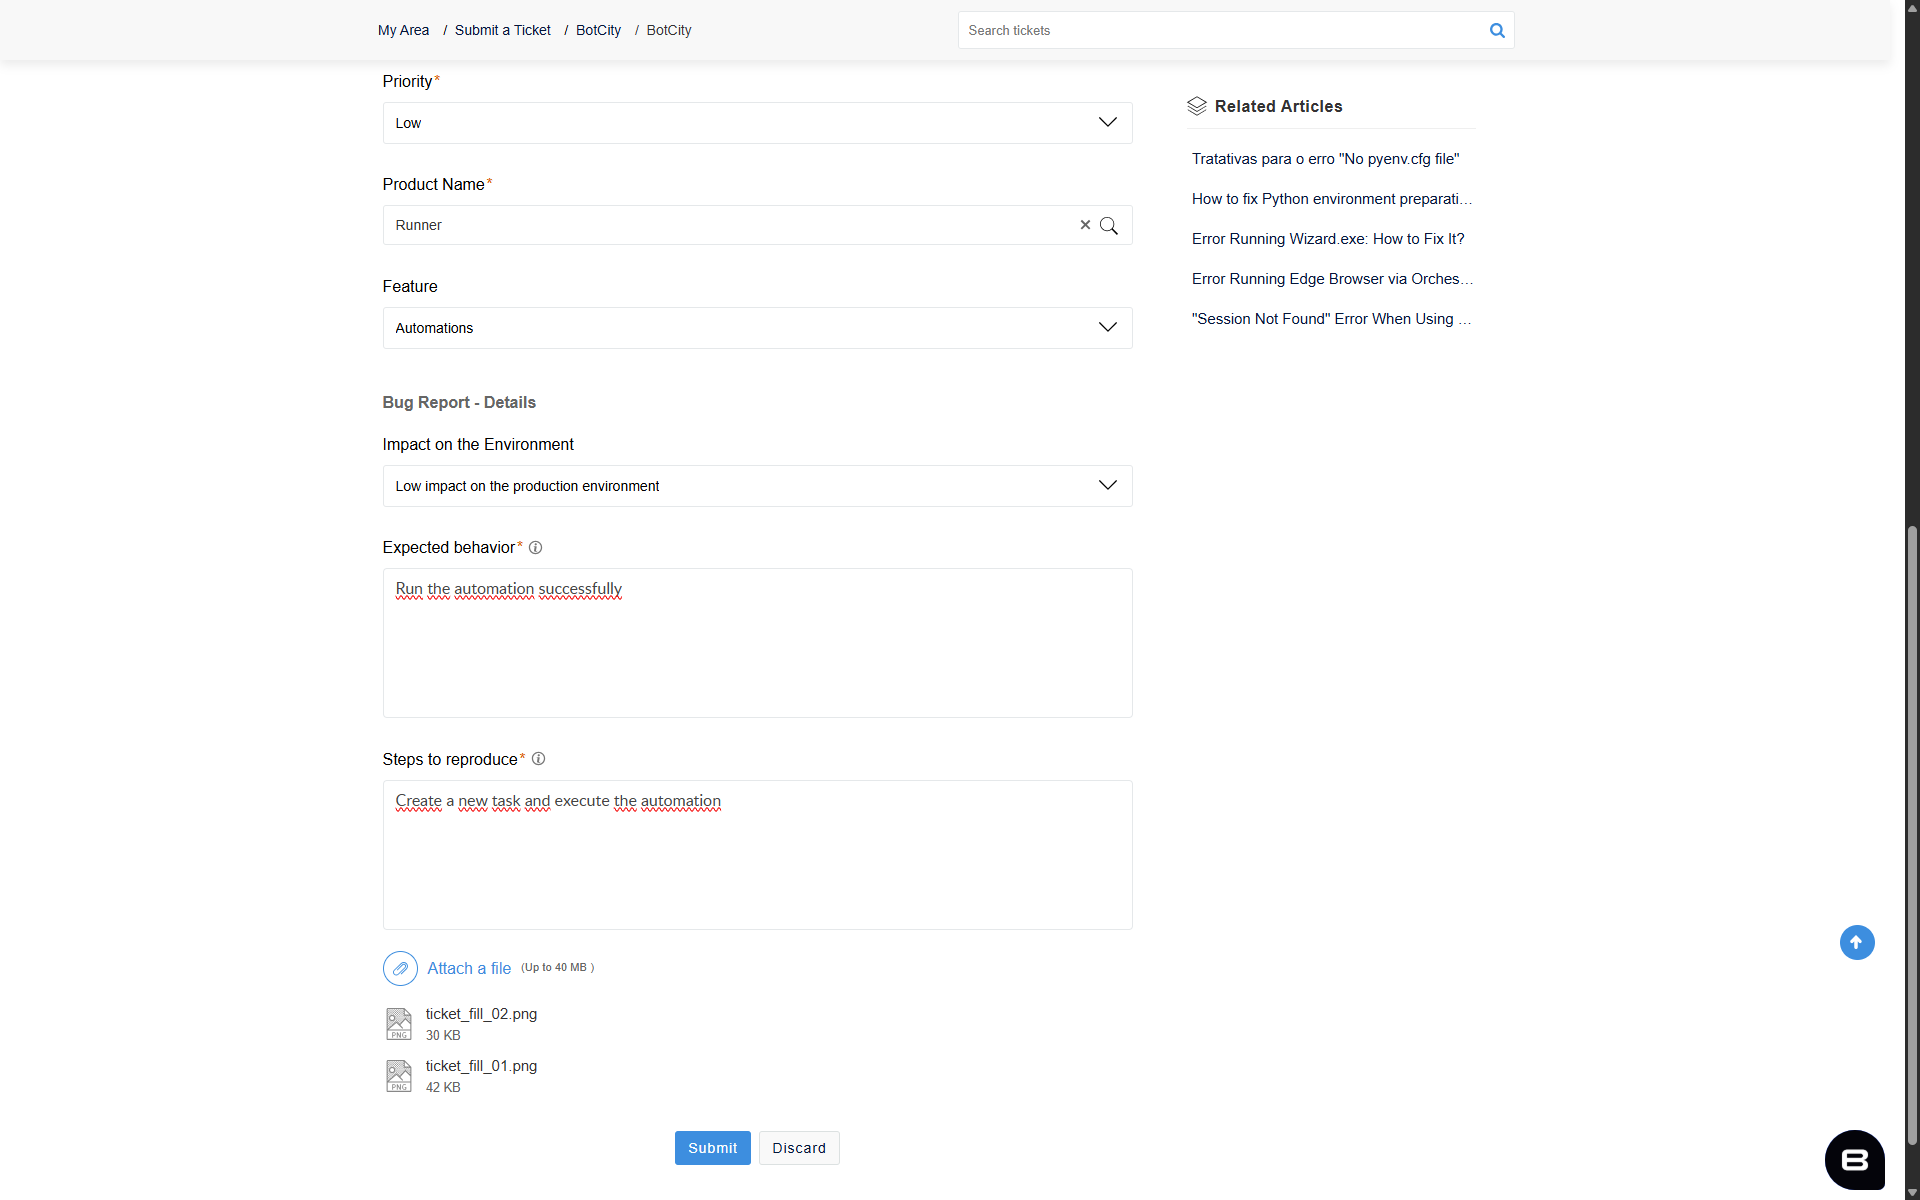Click the 42 KB file size label
1920x1200 pixels.
click(x=443, y=1087)
